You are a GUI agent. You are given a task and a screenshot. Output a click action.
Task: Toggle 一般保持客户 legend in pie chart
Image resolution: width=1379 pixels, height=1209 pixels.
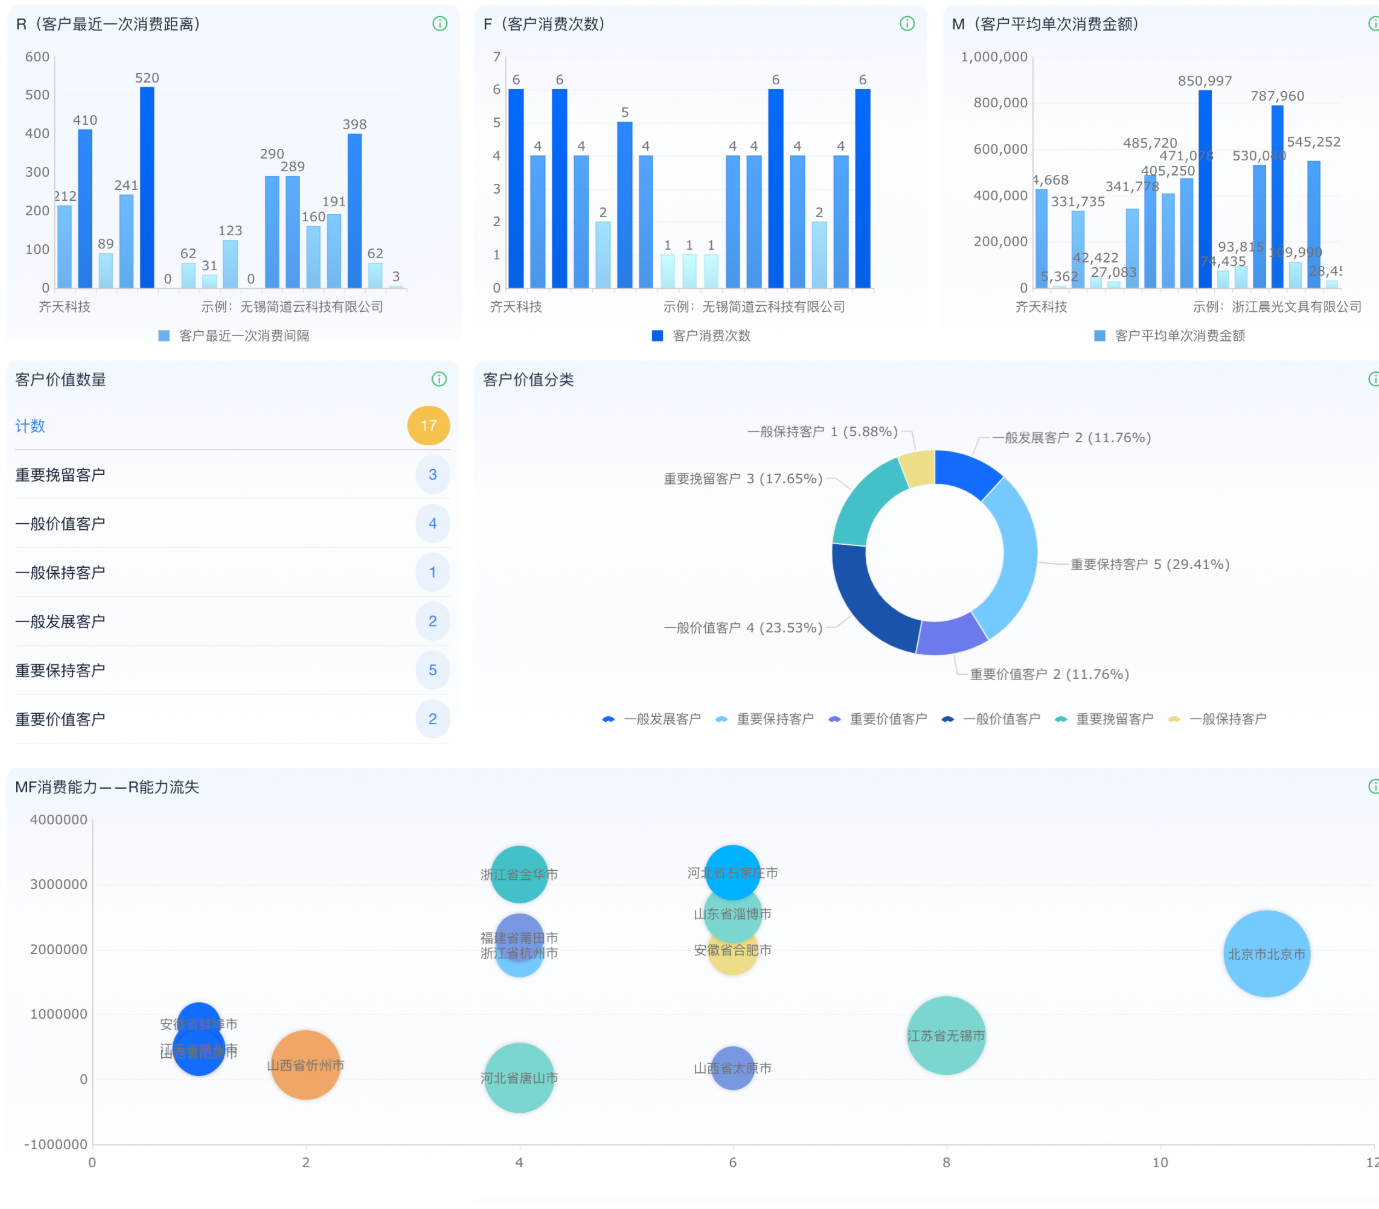coord(1217,719)
